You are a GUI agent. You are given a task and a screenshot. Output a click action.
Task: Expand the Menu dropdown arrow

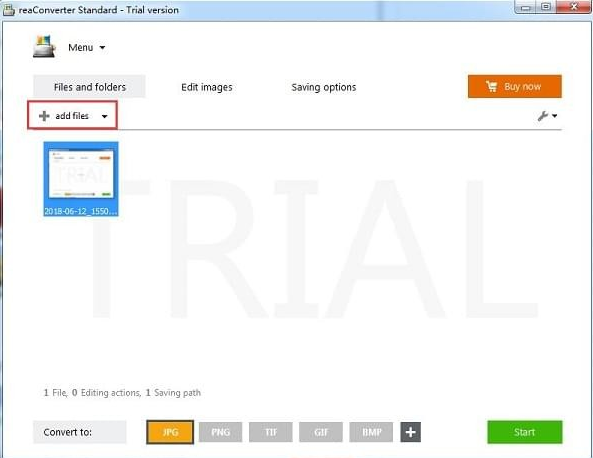pos(102,48)
